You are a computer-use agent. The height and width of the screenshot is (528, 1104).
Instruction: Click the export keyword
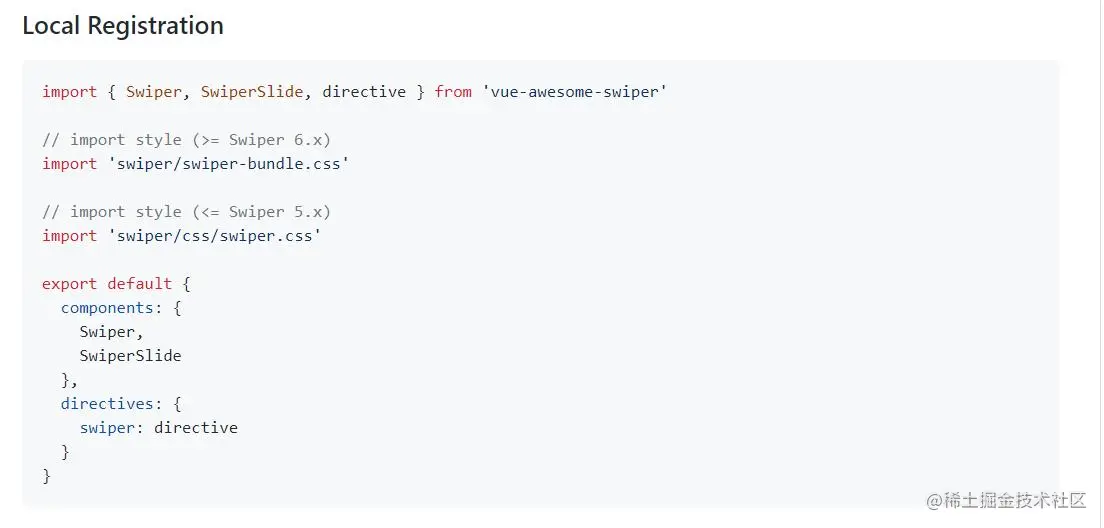point(70,284)
